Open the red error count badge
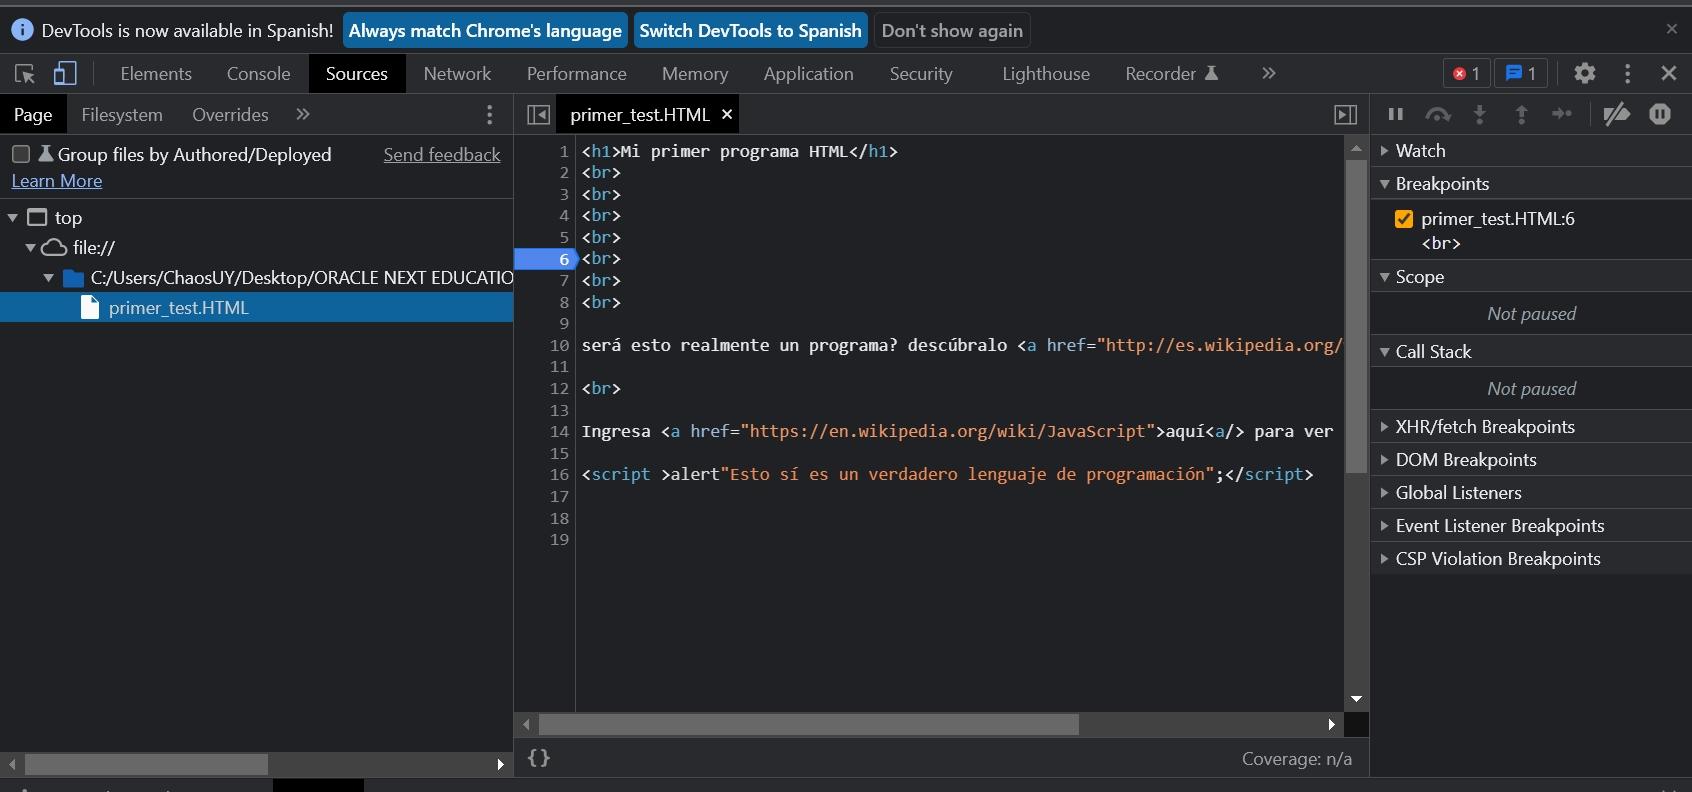This screenshot has height=792, width=1692. pyautogui.click(x=1466, y=73)
